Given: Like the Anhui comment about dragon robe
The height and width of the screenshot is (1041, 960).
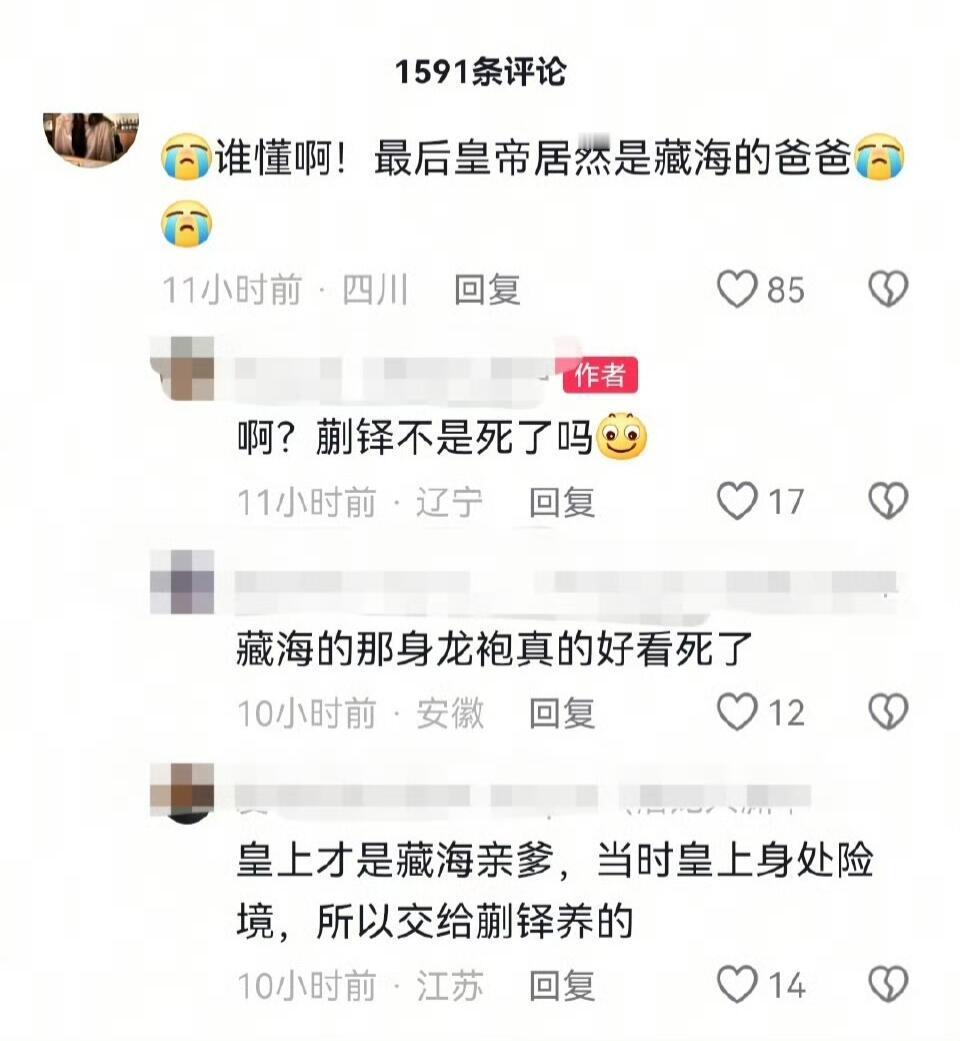Looking at the screenshot, I should pyautogui.click(x=737, y=712).
